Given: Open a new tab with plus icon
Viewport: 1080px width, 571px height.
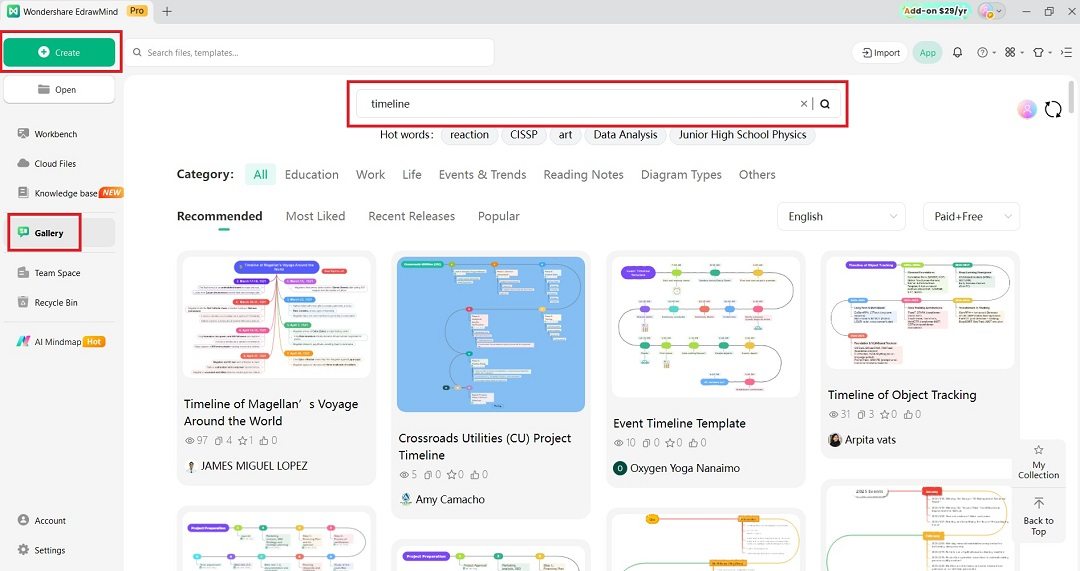Looking at the screenshot, I should pyautogui.click(x=167, y=11).
